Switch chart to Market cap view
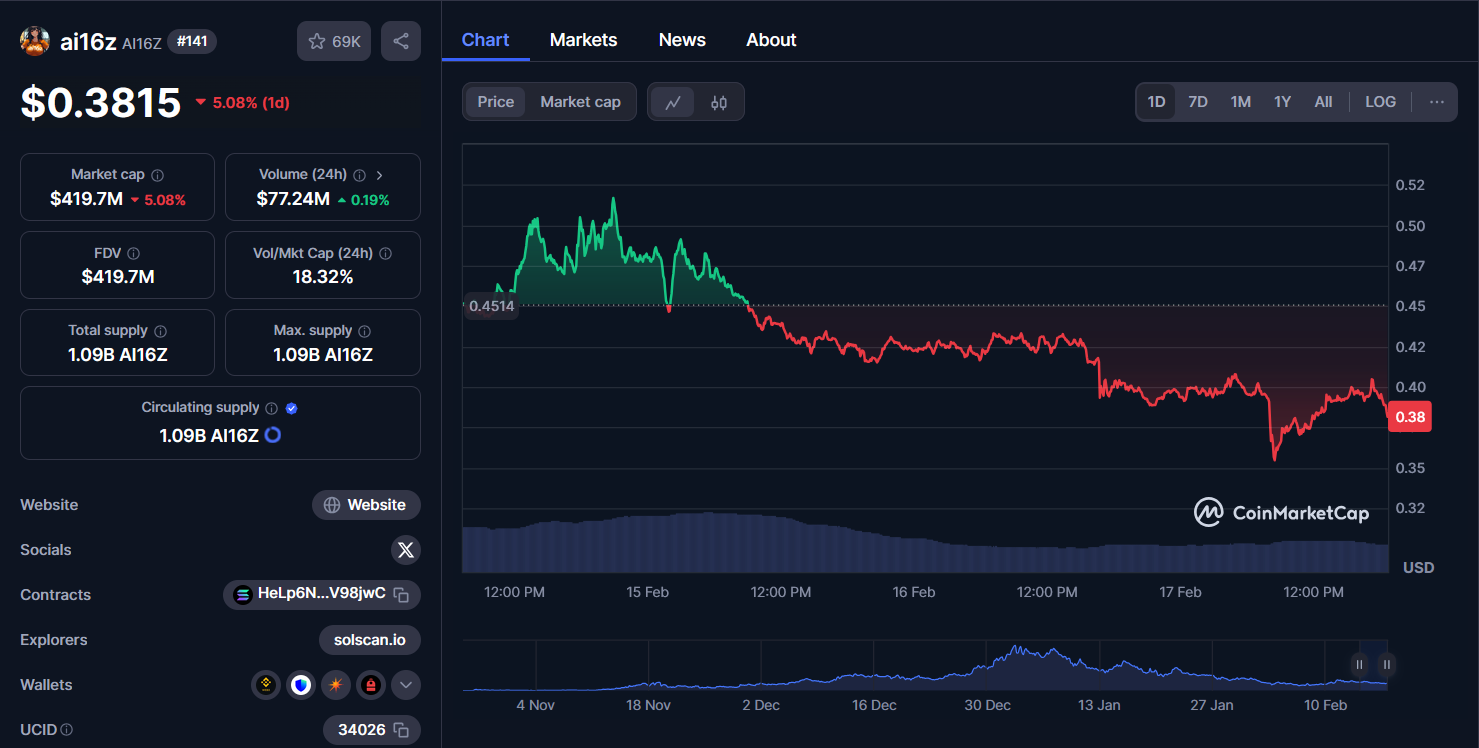1479x748 pixels. click(580, 101)
